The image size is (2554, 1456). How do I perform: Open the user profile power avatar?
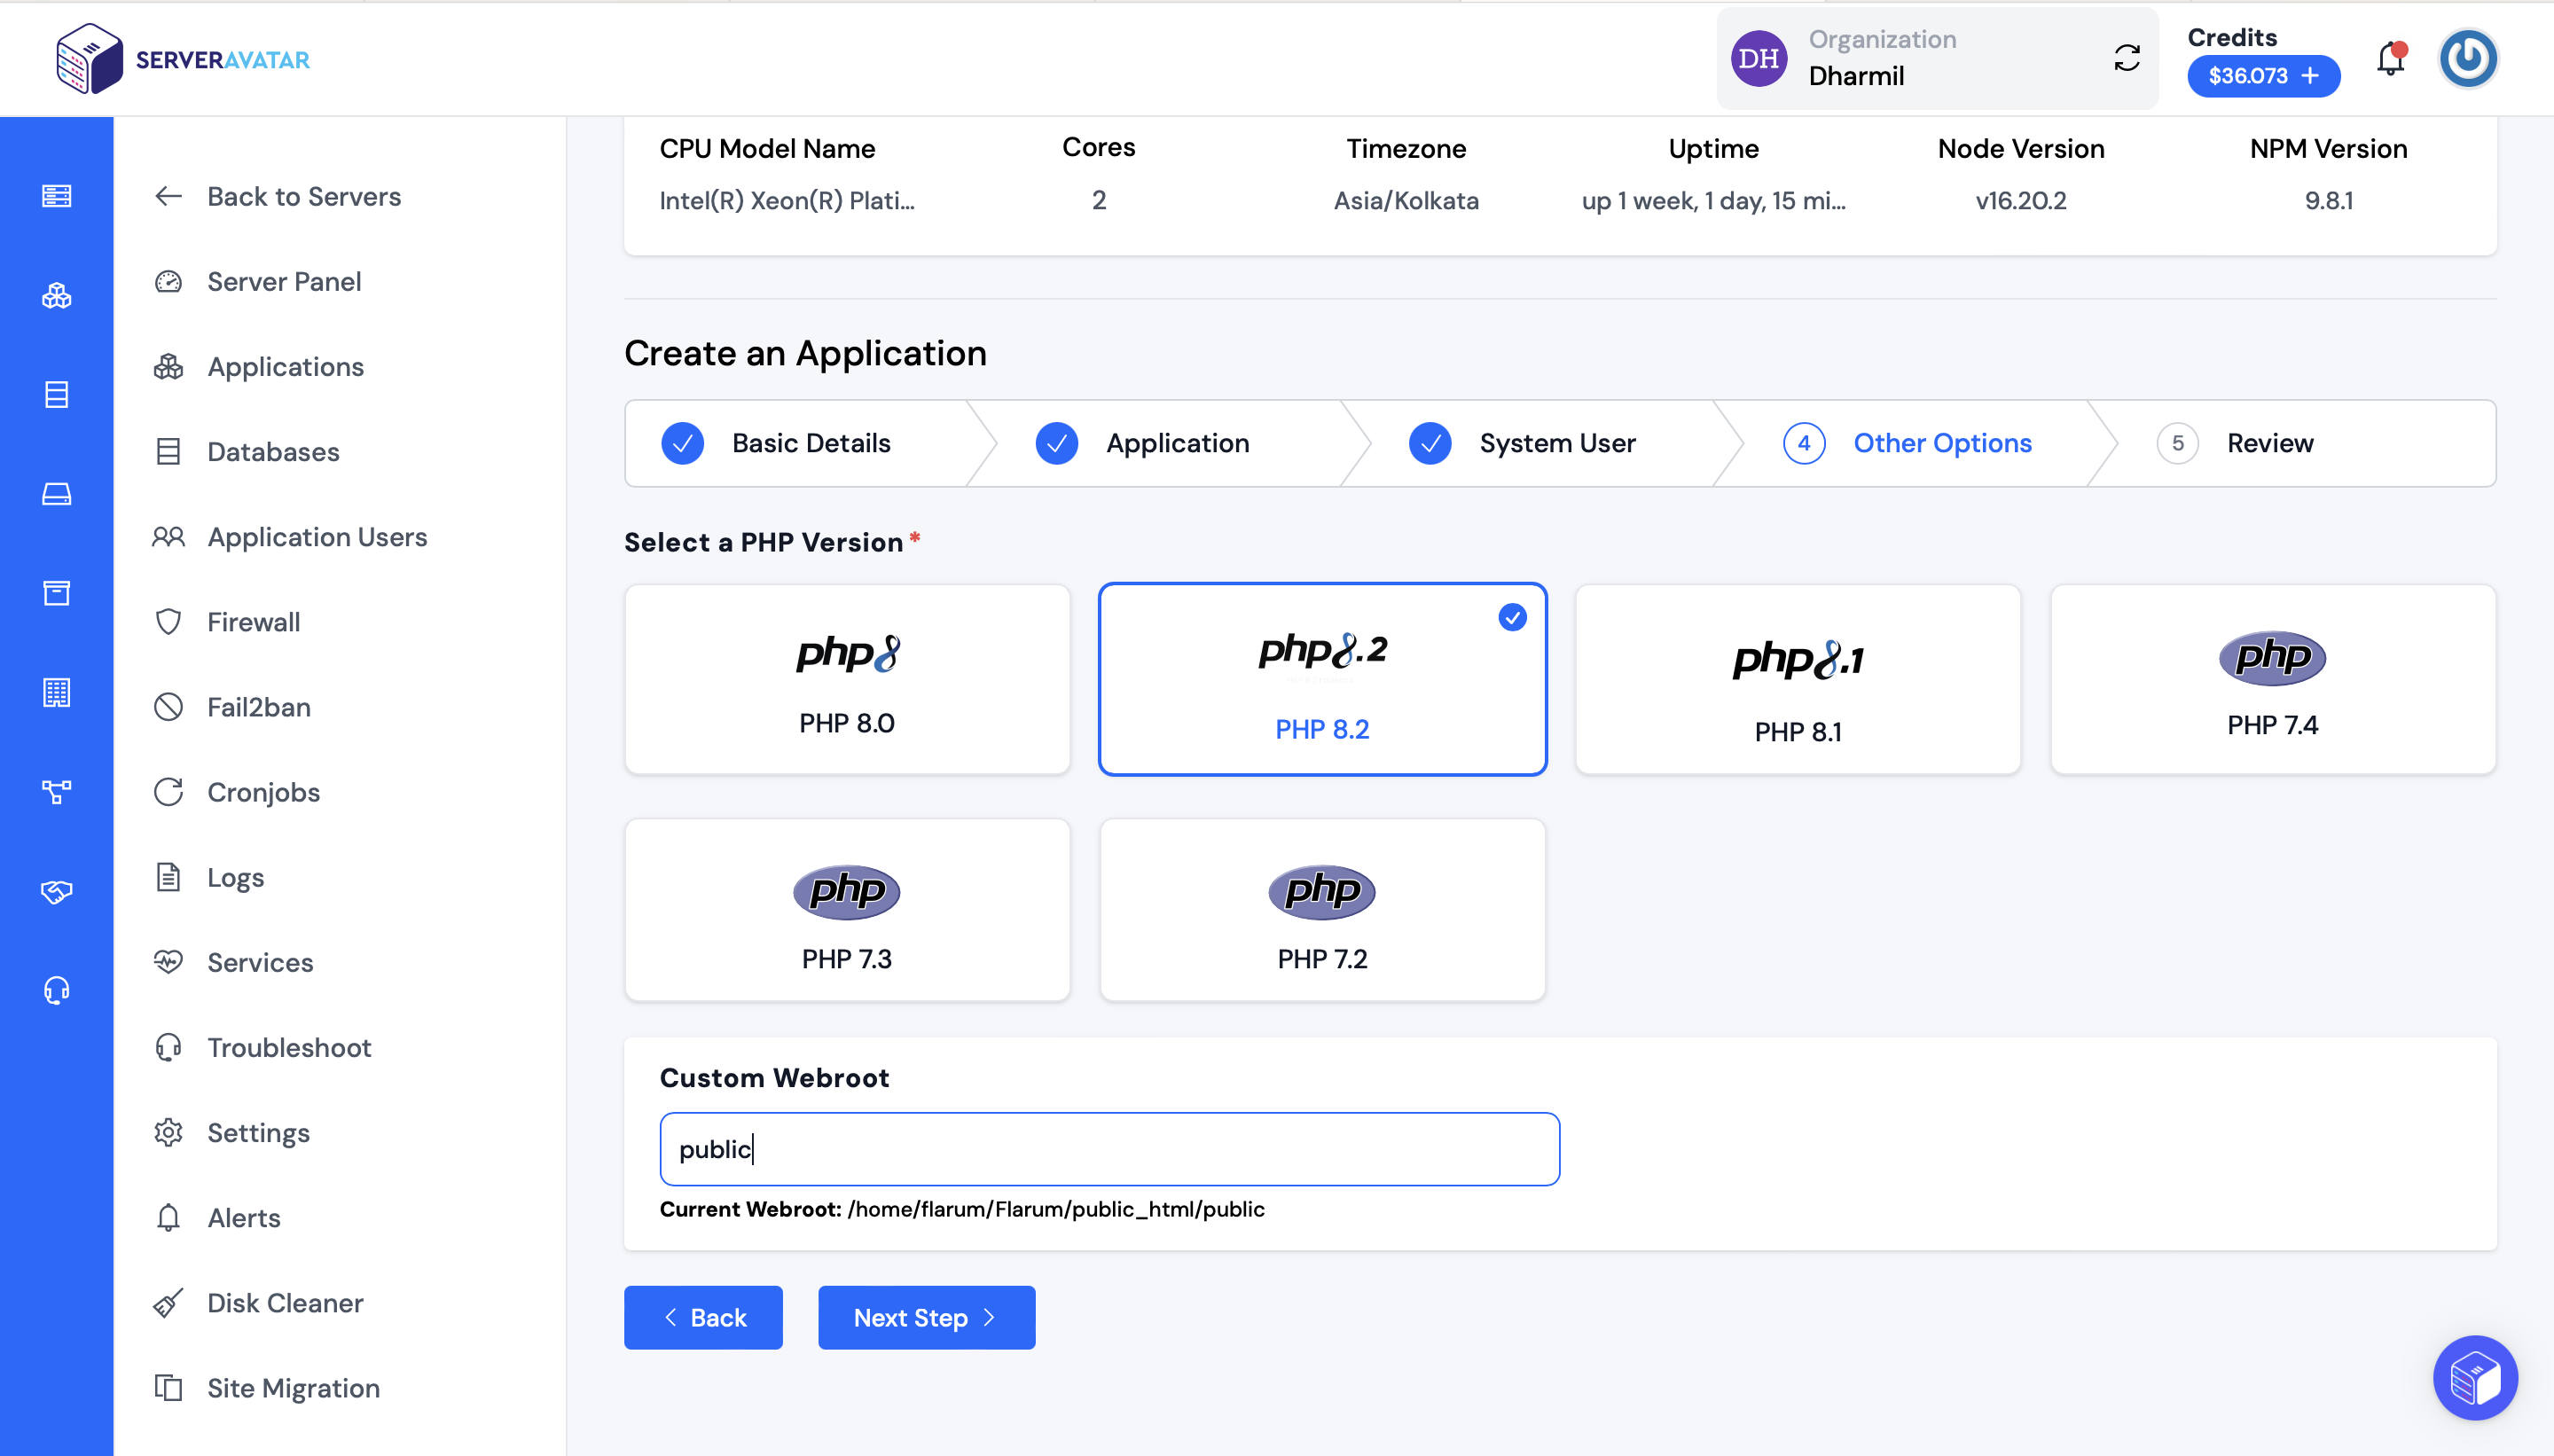point(2468,58)
